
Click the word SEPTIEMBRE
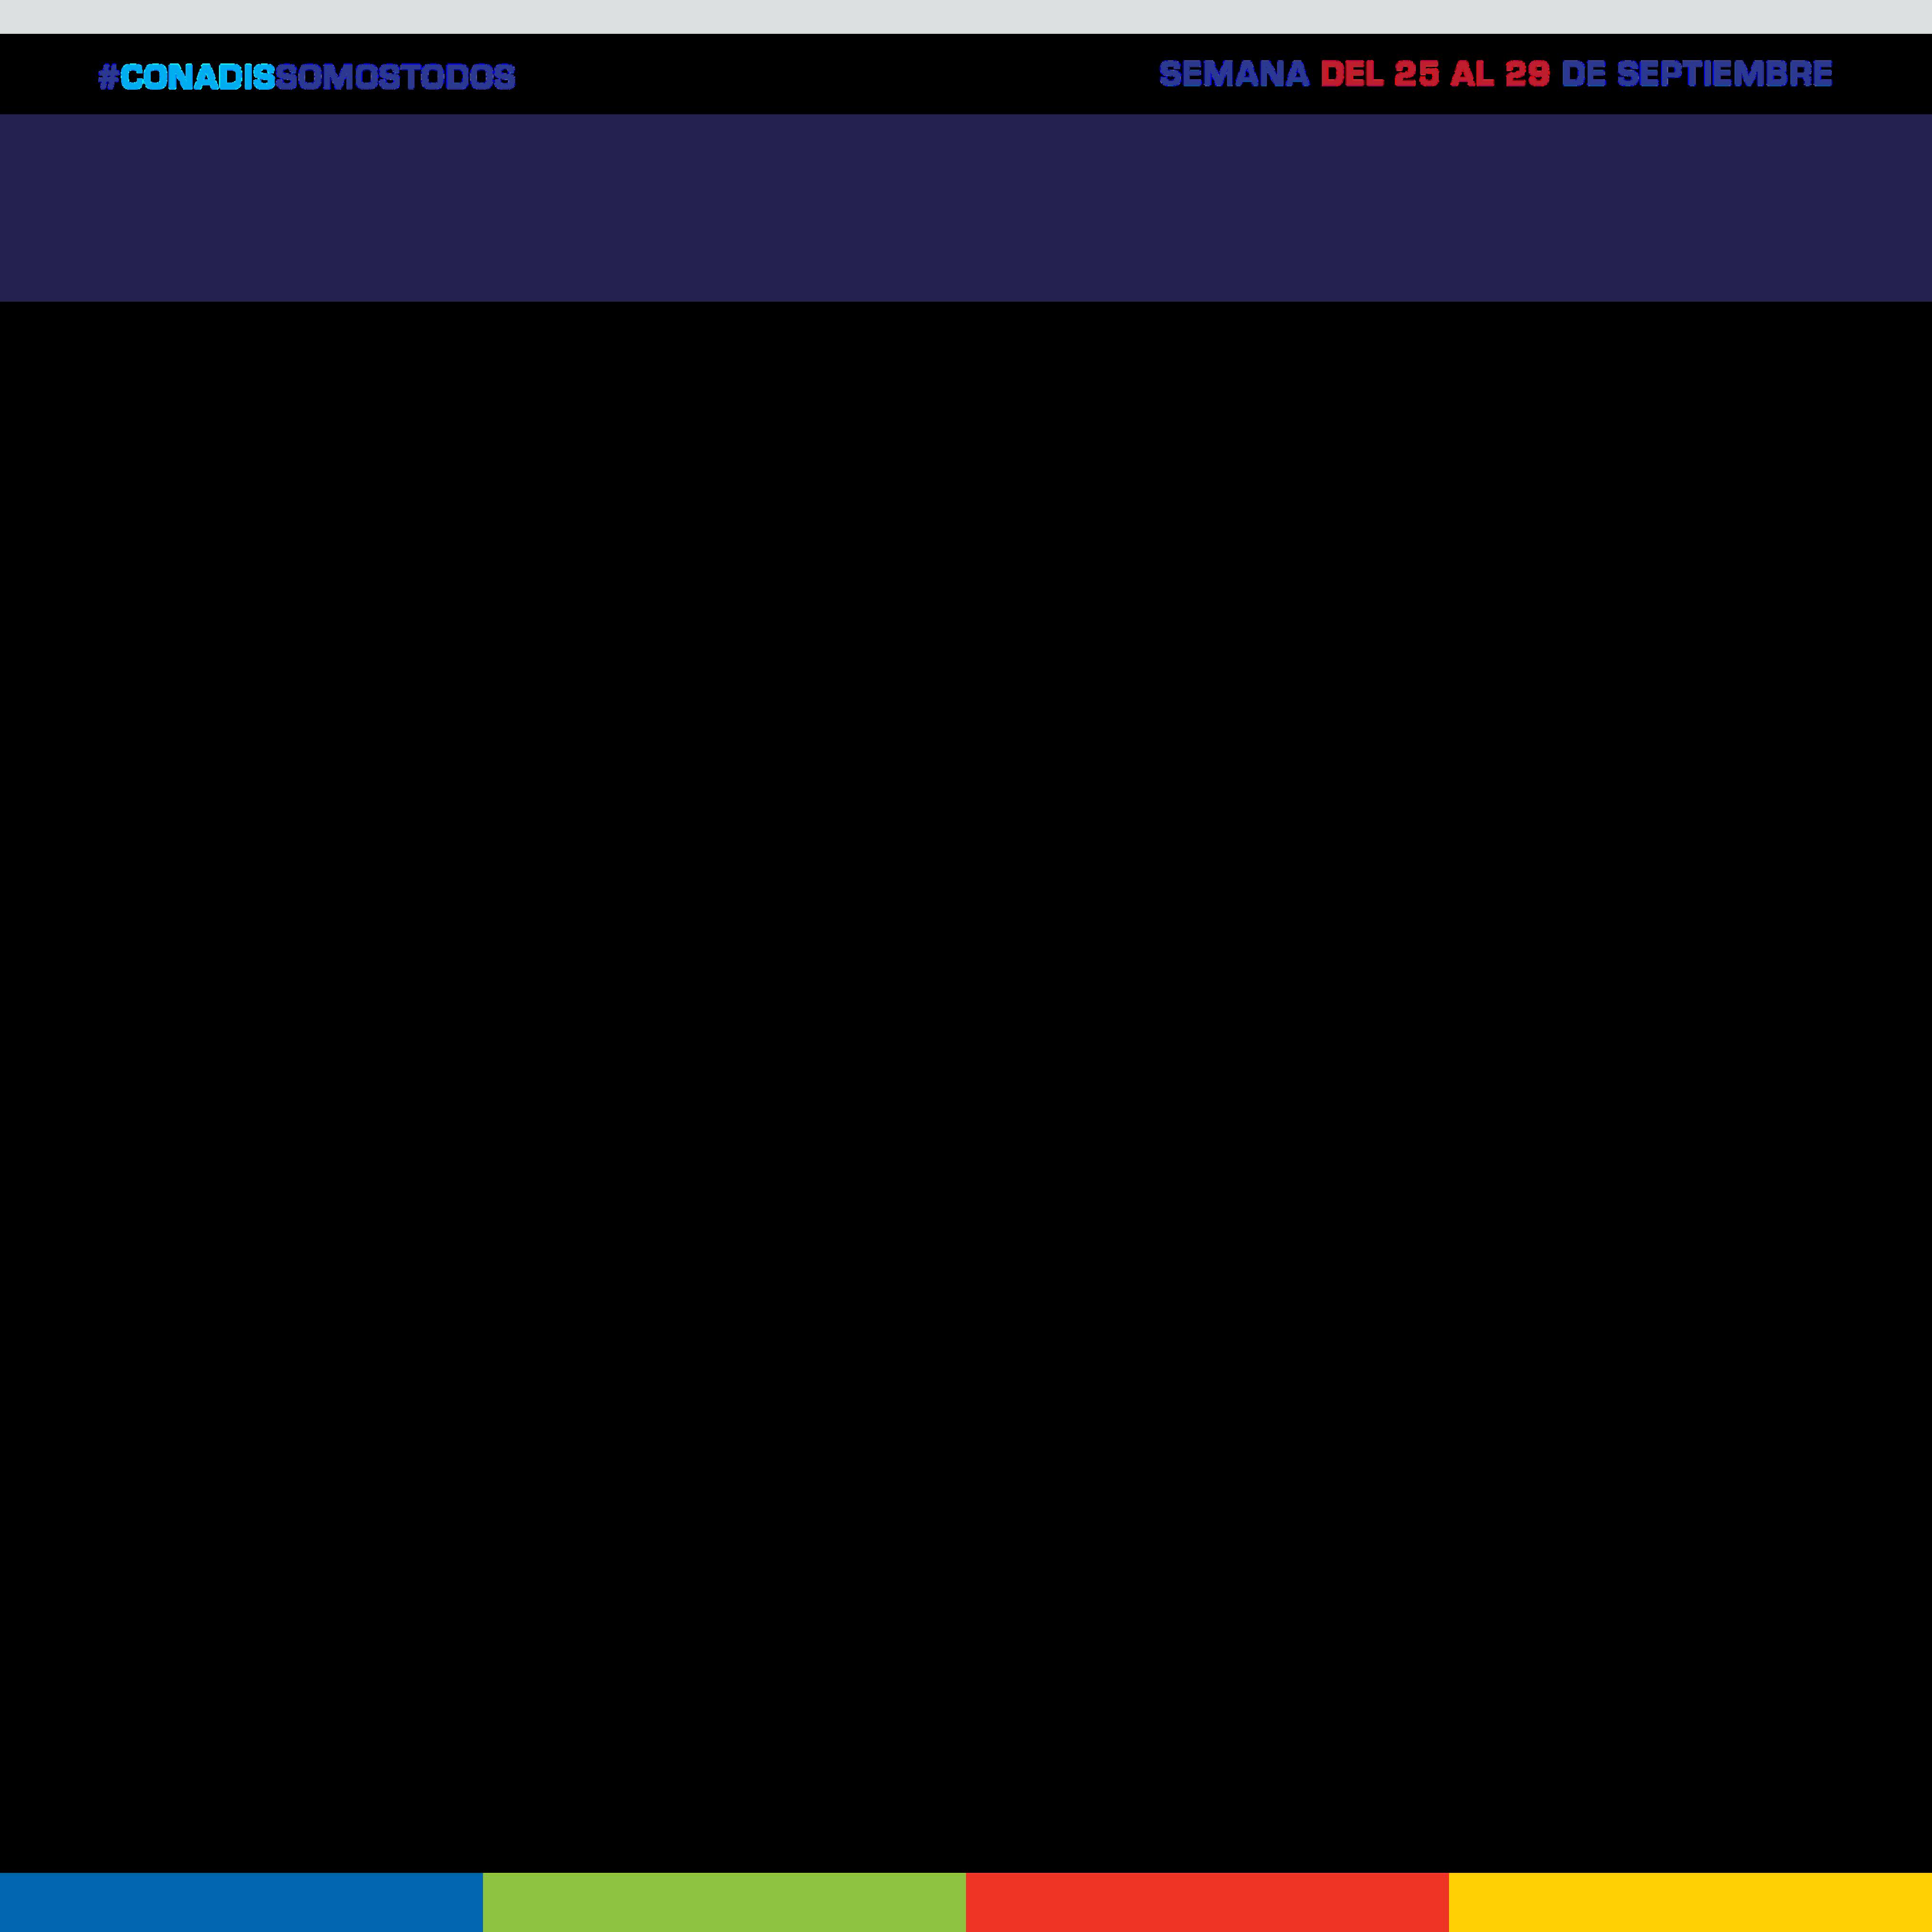point(1724,74)
